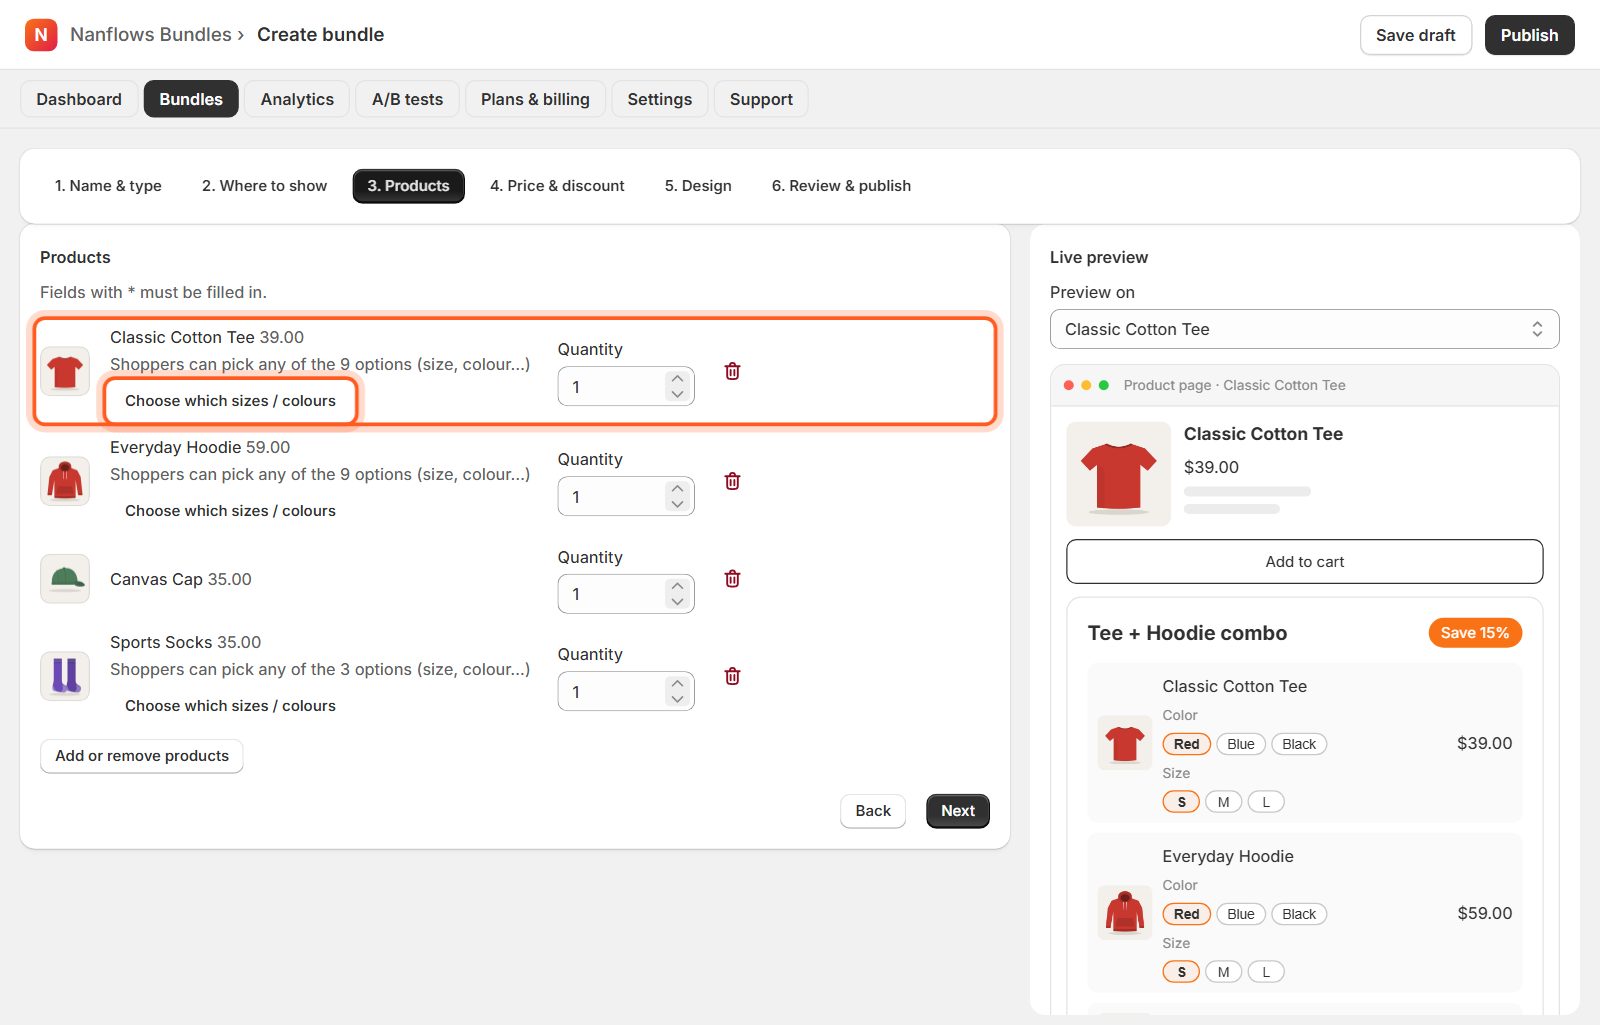Remove Canvas Cap using trash icon
1600x1025 pixels.
click(x=732, y=579)
